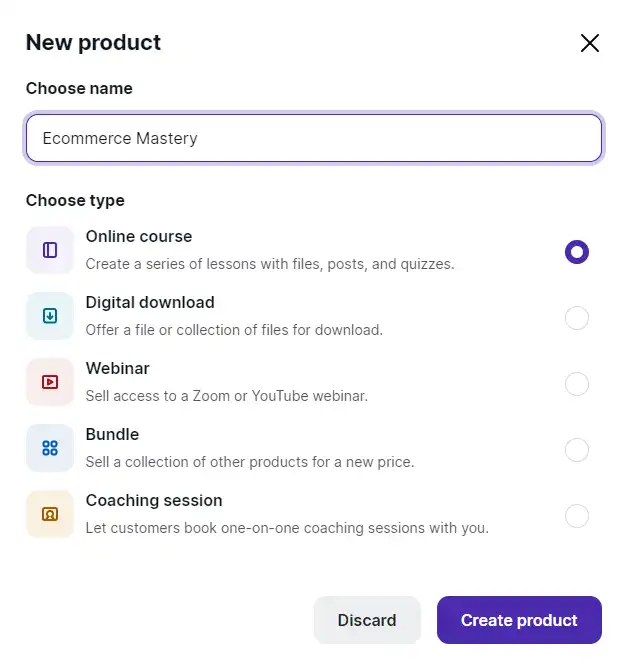Enable the Coaching session radio option

[577, 516]
